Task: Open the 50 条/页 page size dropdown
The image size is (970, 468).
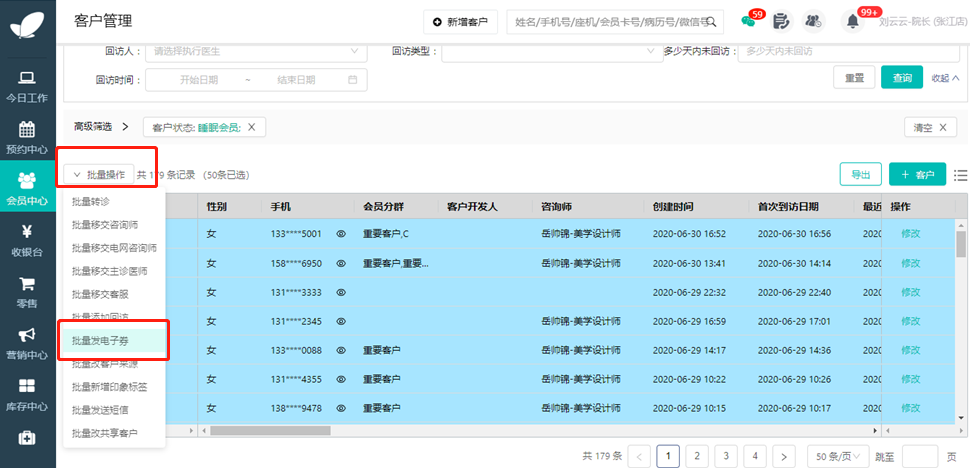Action: pyautogui.click(x=838, y=457)
